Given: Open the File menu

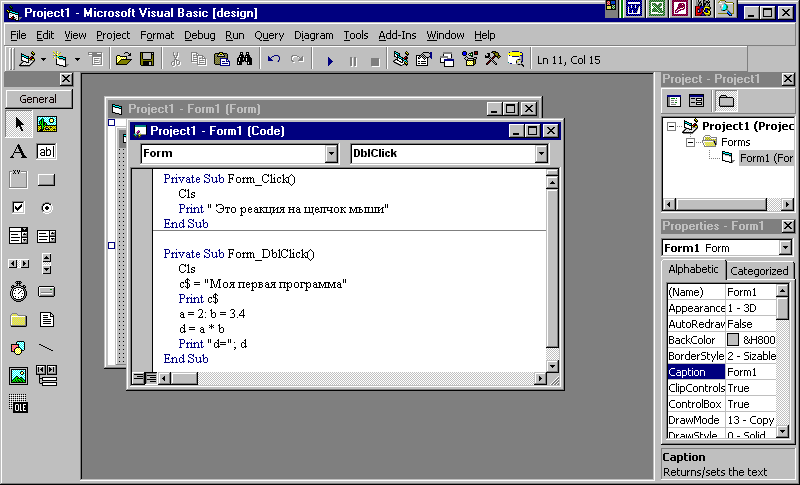Looking at the screenshot, I should pos(18,35).
